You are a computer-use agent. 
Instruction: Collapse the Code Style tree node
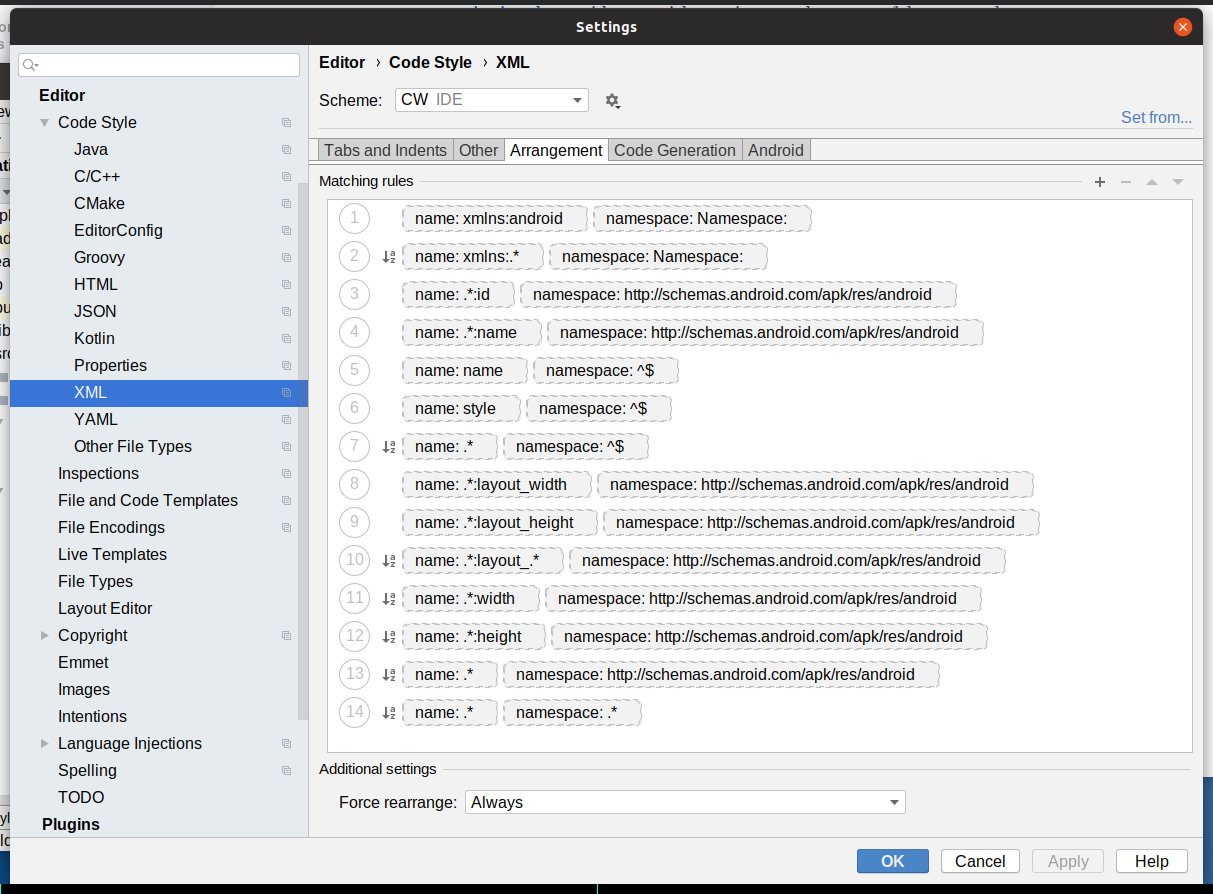tap(45, 123)
